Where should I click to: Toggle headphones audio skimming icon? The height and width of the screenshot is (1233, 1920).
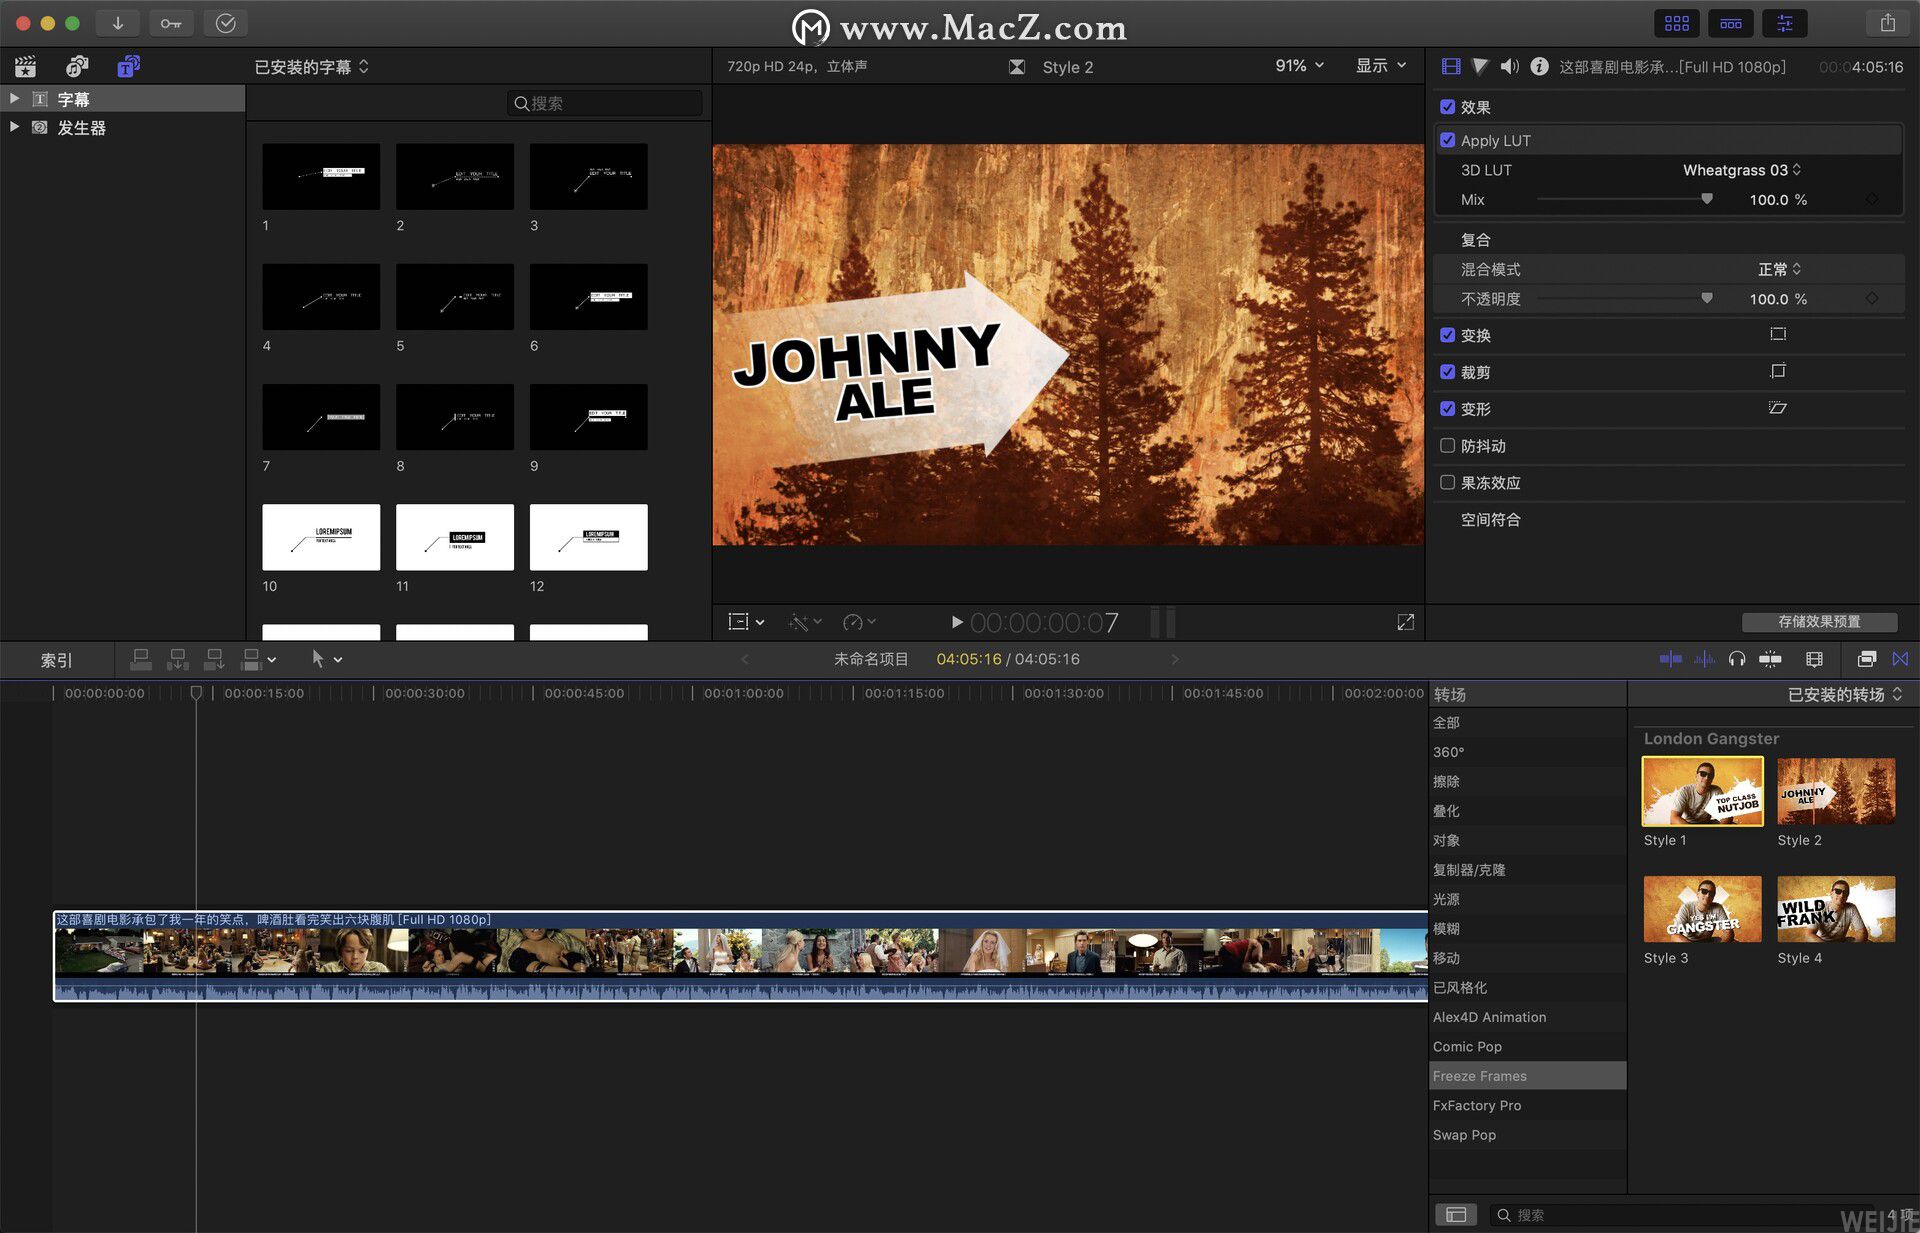click(x=1737, y=659)
